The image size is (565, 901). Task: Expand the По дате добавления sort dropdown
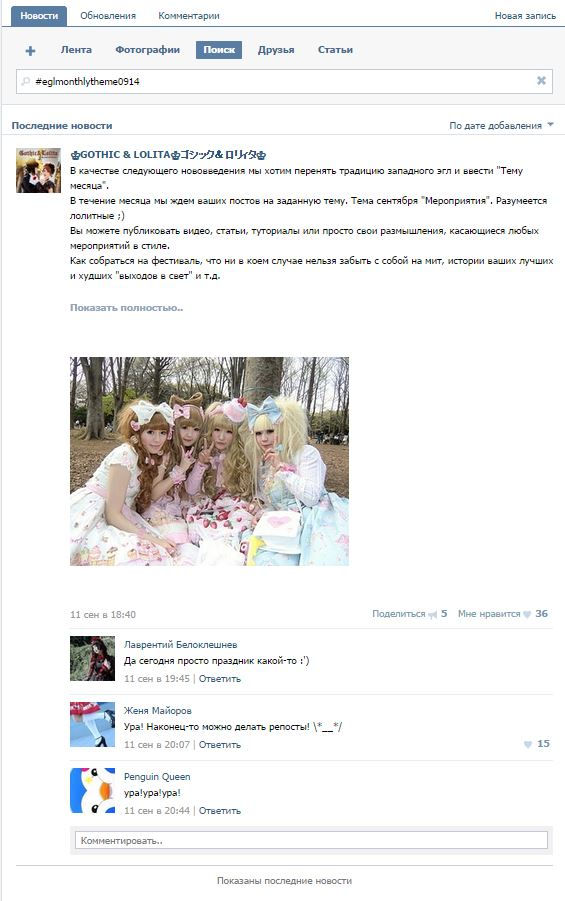pos(501,125)
